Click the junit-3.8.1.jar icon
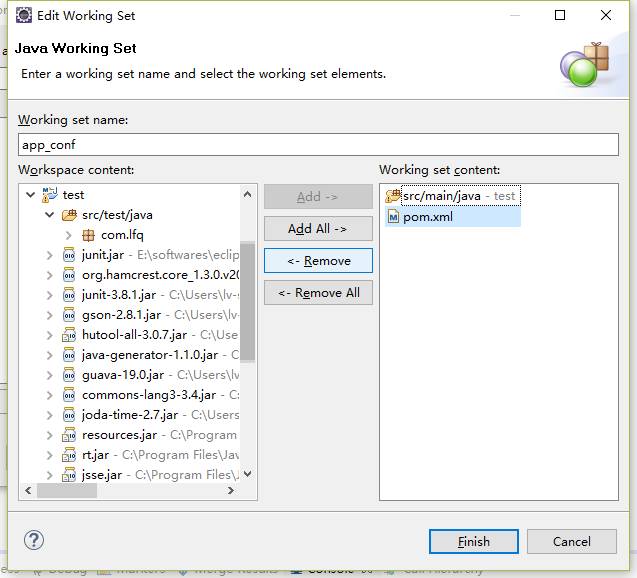Viewport: 637px width, 578px height. tap(69, 295)
